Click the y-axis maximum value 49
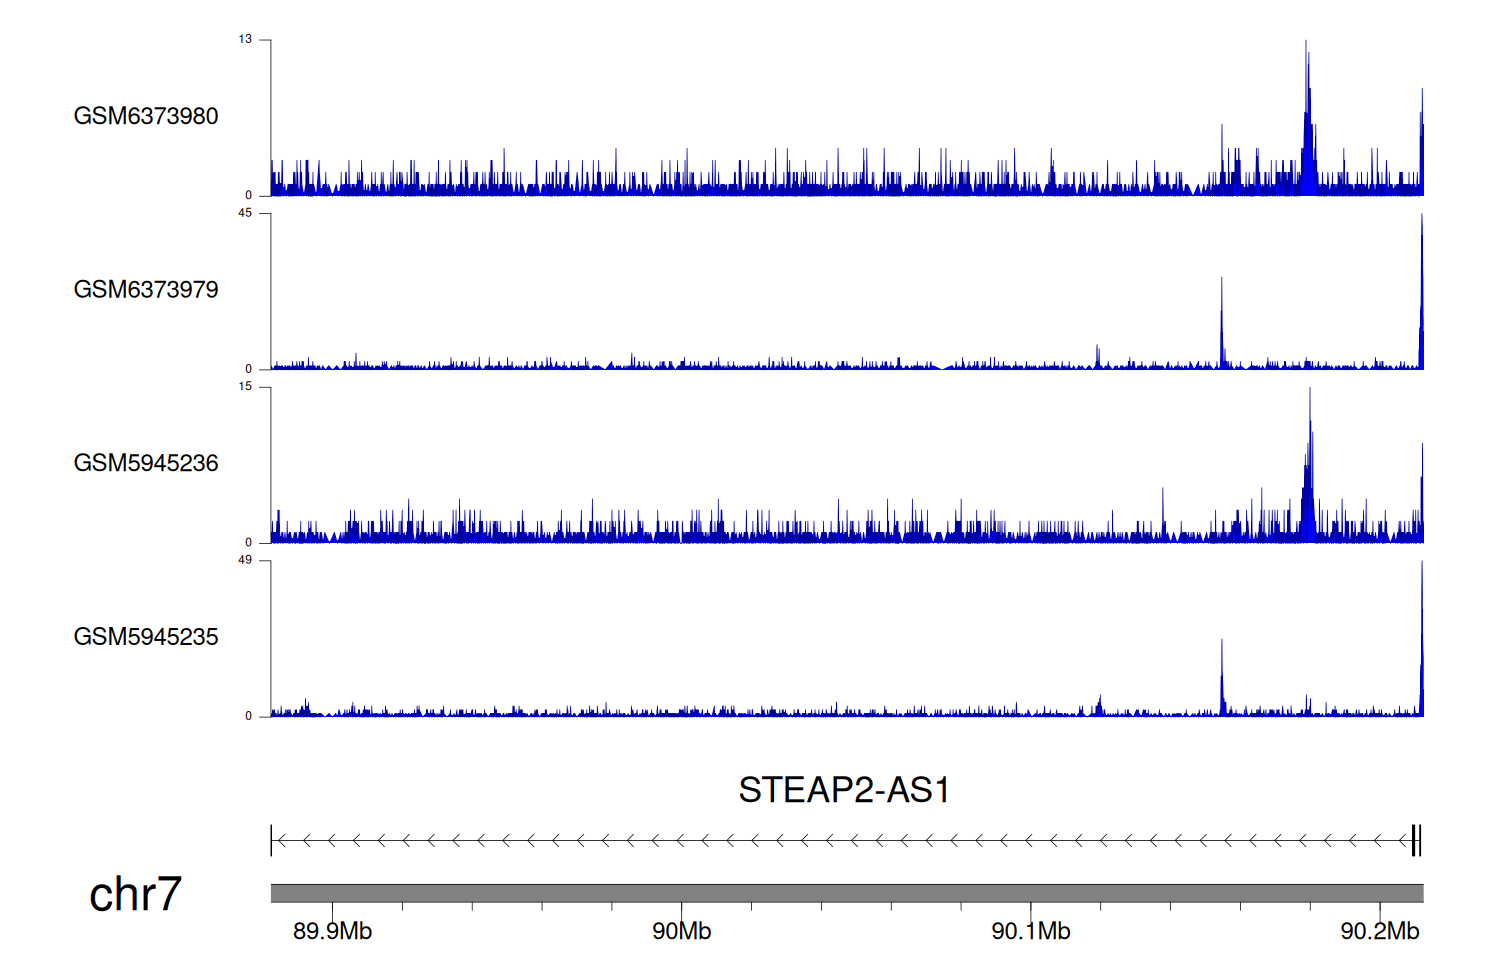1500x980 pixels. [x=245, y=560]
